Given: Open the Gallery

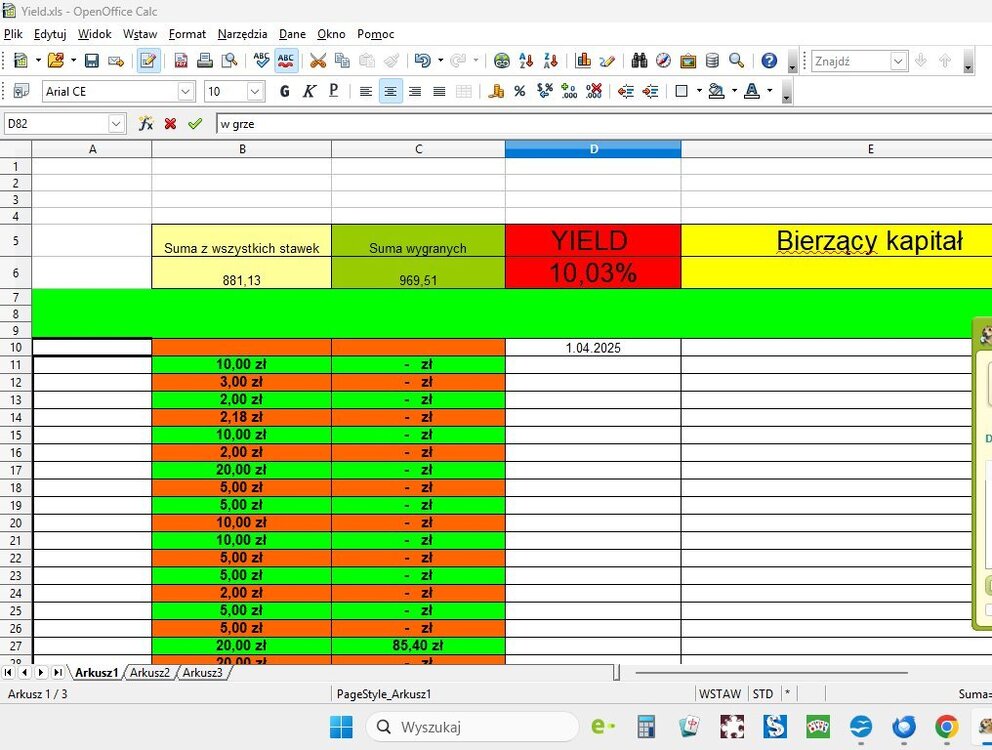Looking at the screenshot, I should point(688,61).
